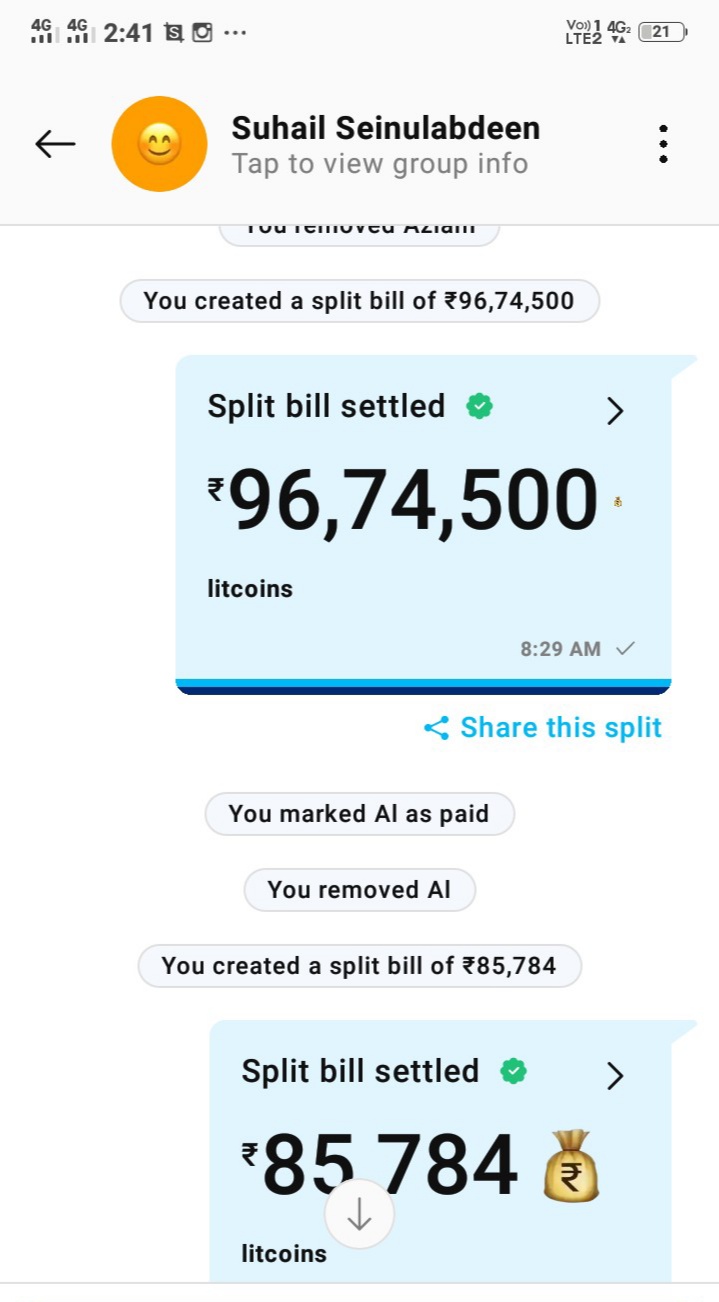
Task: Tap the 8:29 AM delivered checkmark
Action: pos(625,649)
